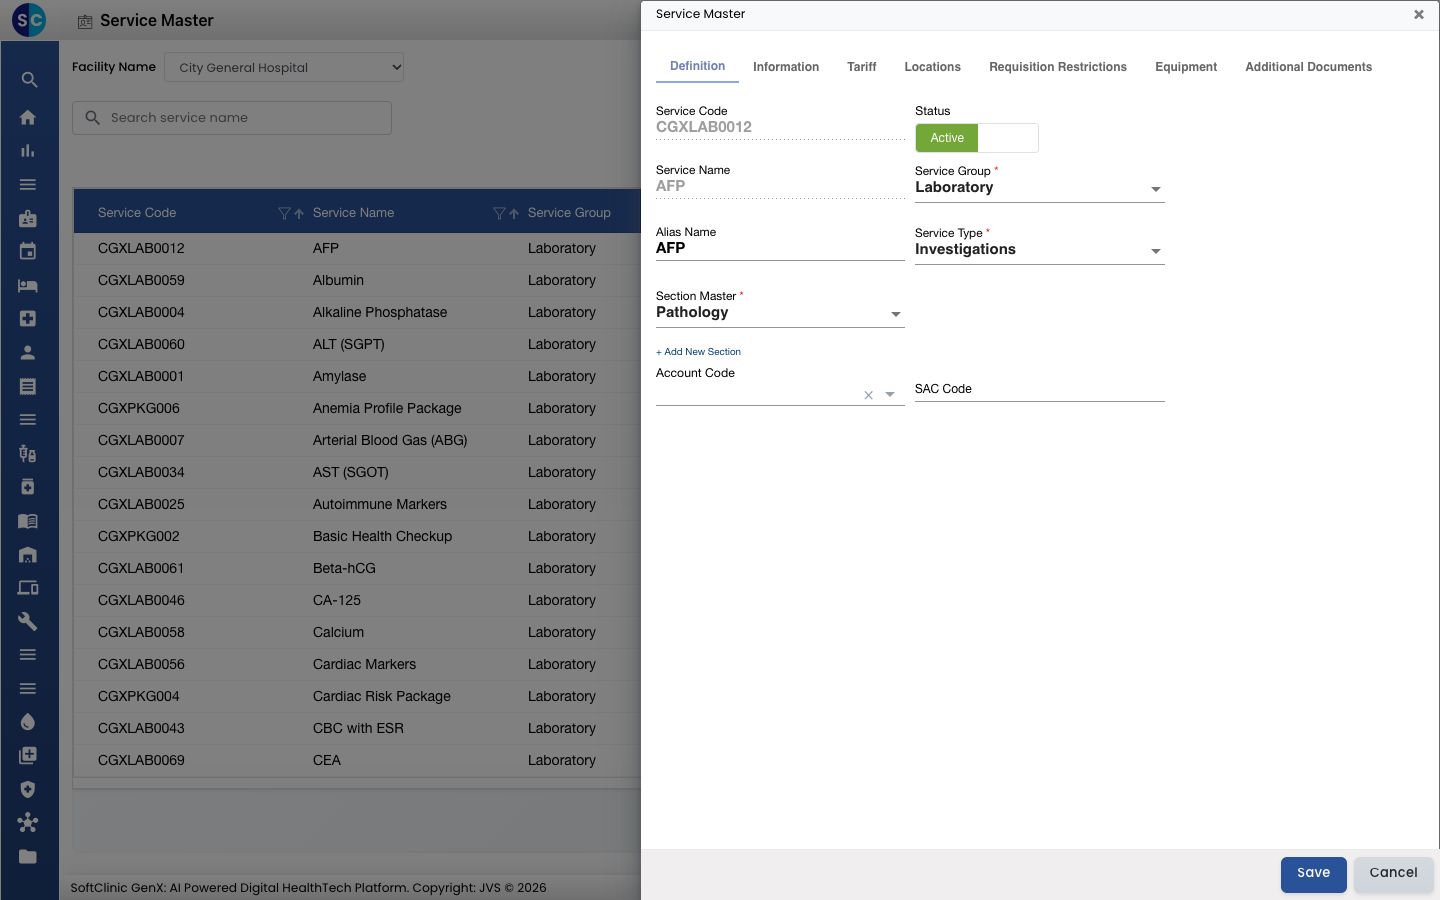Click the filter icon in the Service Code column header

(x=284, y=213)
